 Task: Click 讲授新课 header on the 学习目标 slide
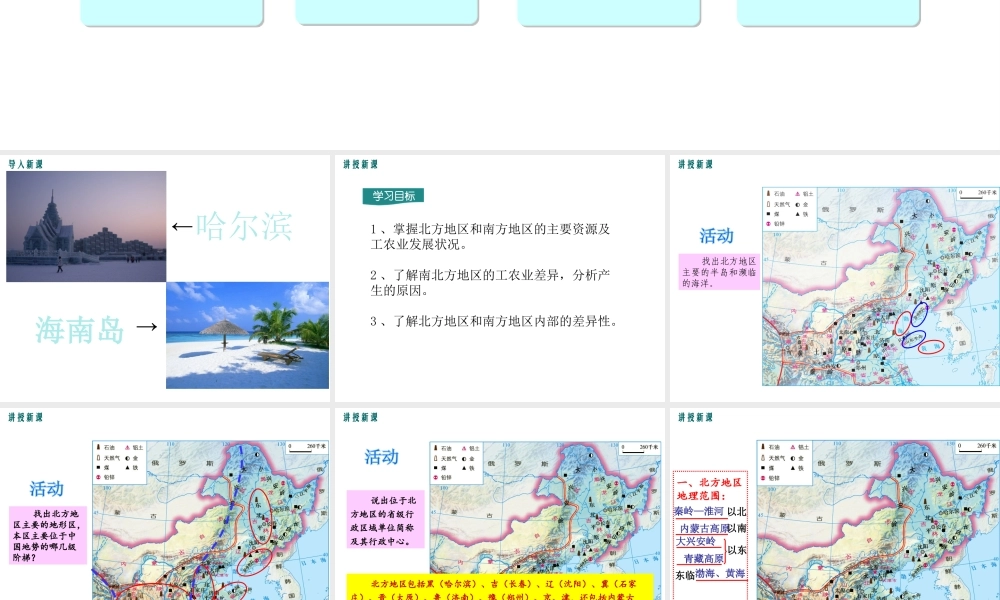pos(360,164)
